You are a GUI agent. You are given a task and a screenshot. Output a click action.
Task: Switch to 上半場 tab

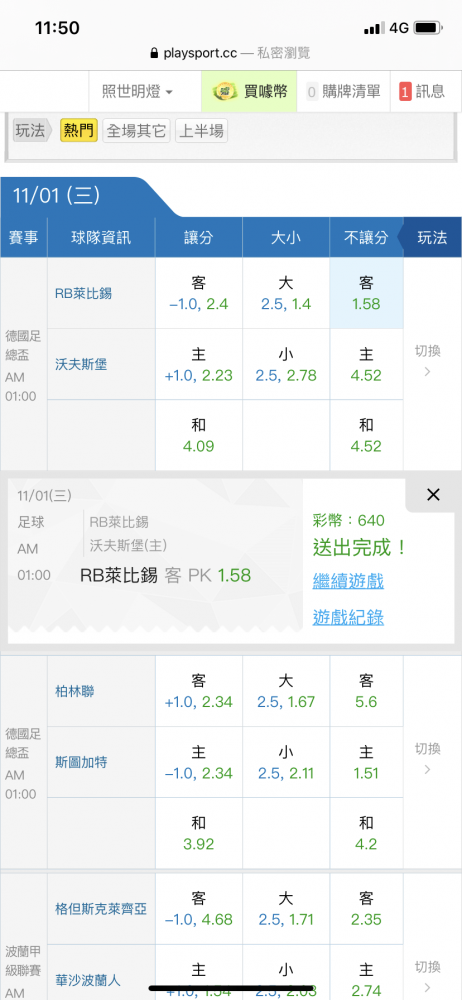tap(201, 131)
